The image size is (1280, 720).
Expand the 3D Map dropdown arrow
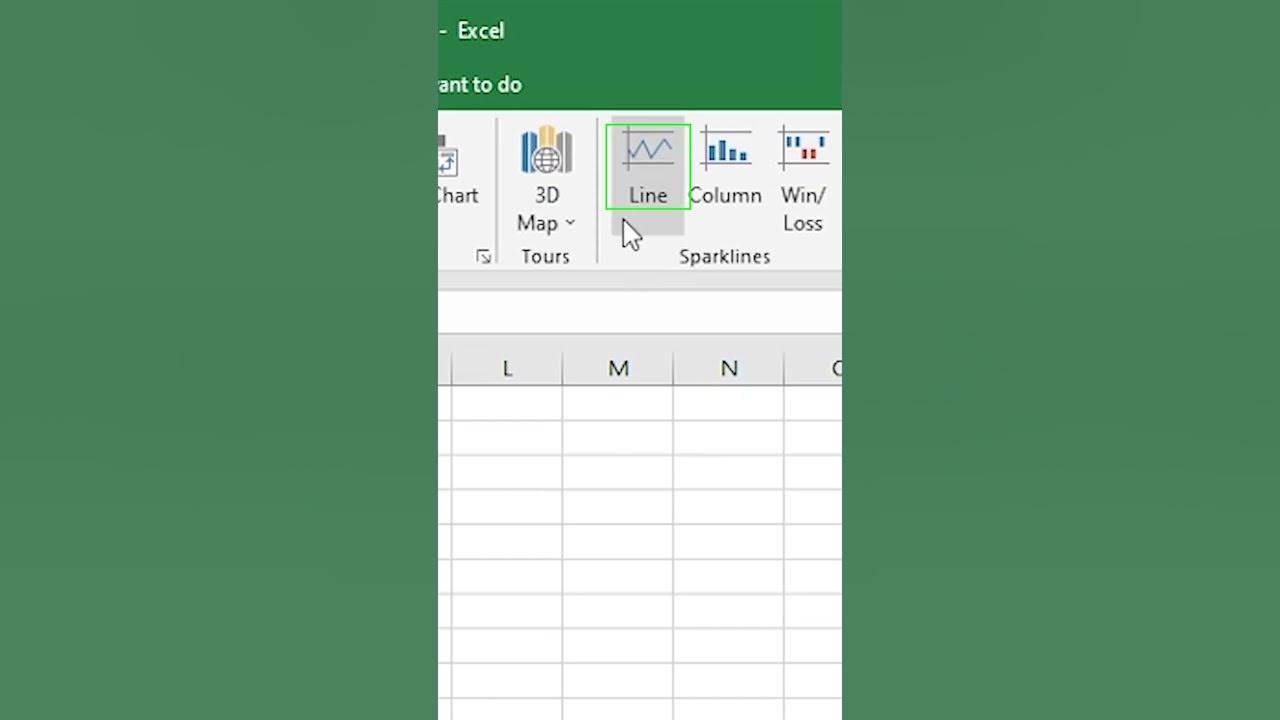570,223
